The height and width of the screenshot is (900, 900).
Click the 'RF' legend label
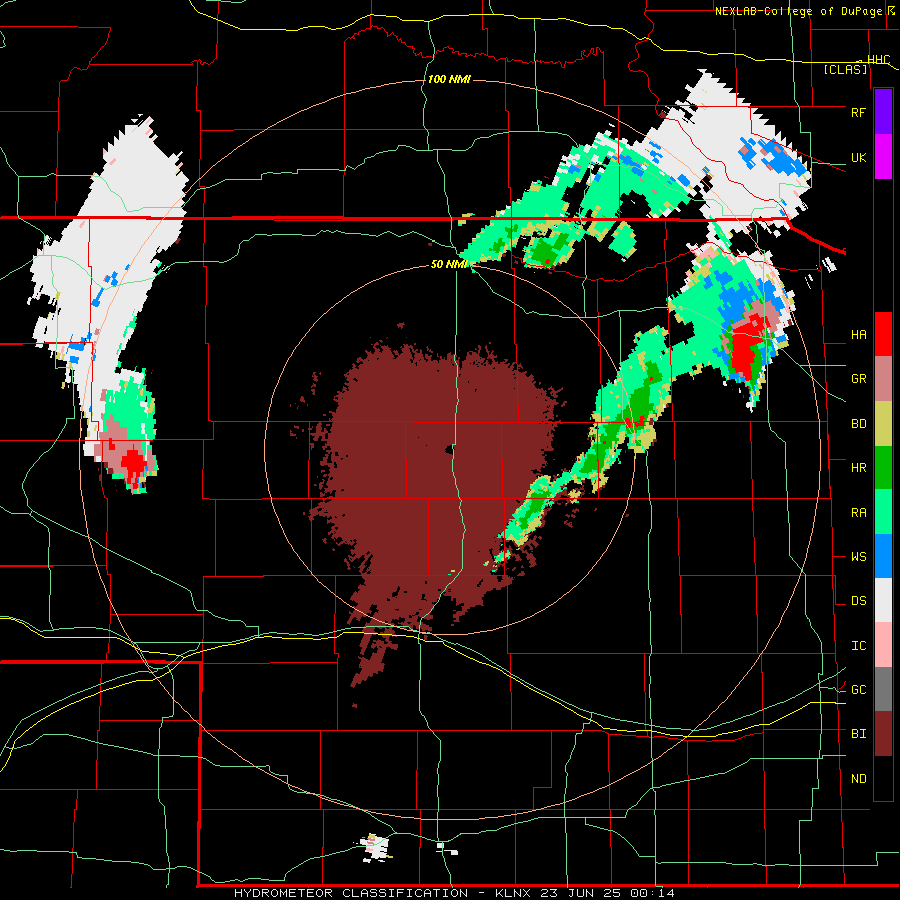tap(858, 112)
